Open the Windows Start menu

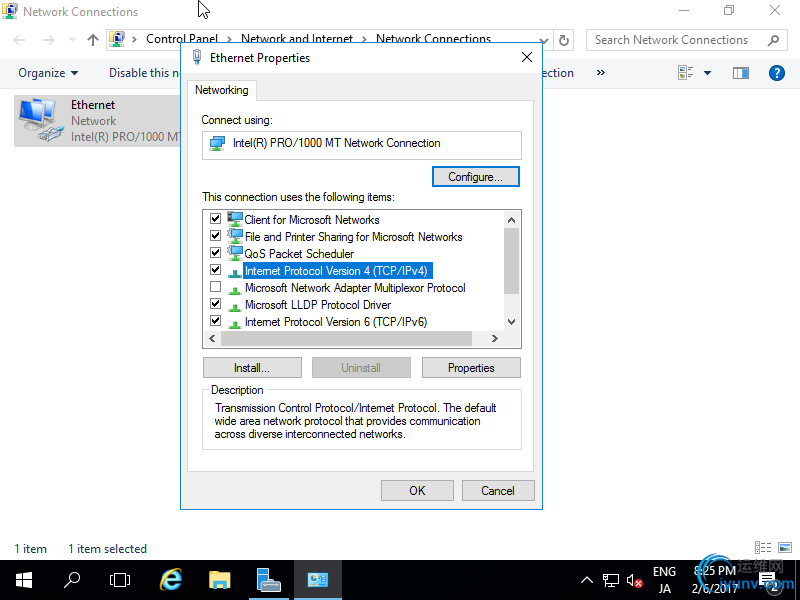click(x=24, y=580)
